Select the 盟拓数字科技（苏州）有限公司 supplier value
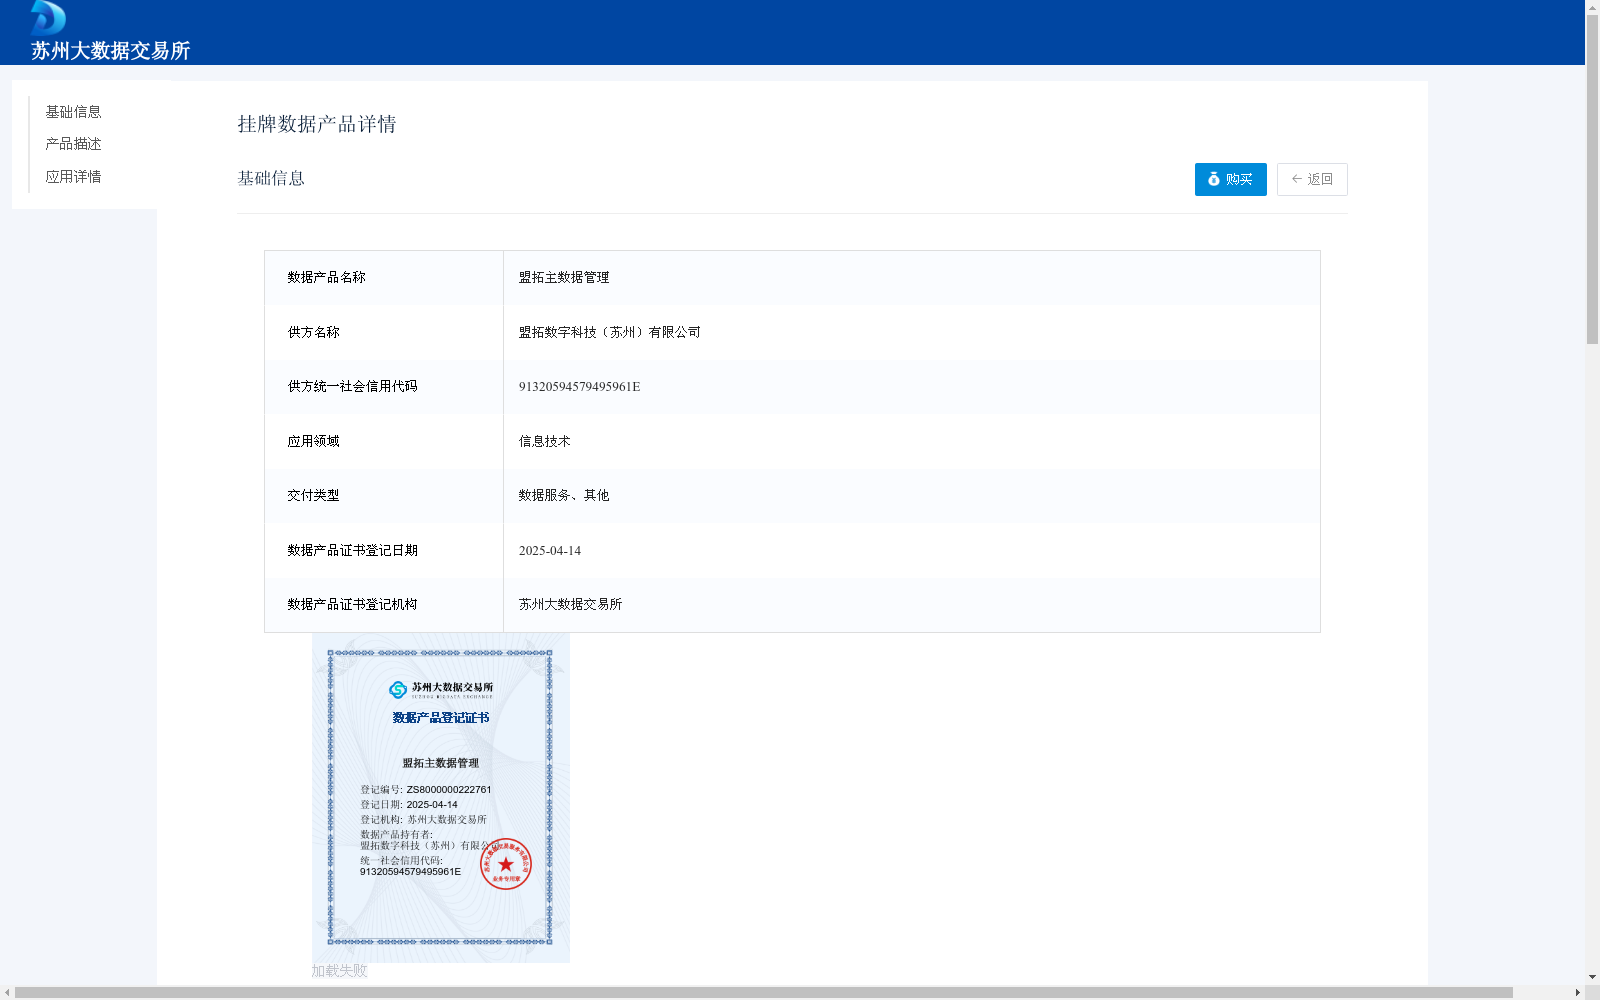This screenshot has height=1000, width=1600. click(610, 332)
